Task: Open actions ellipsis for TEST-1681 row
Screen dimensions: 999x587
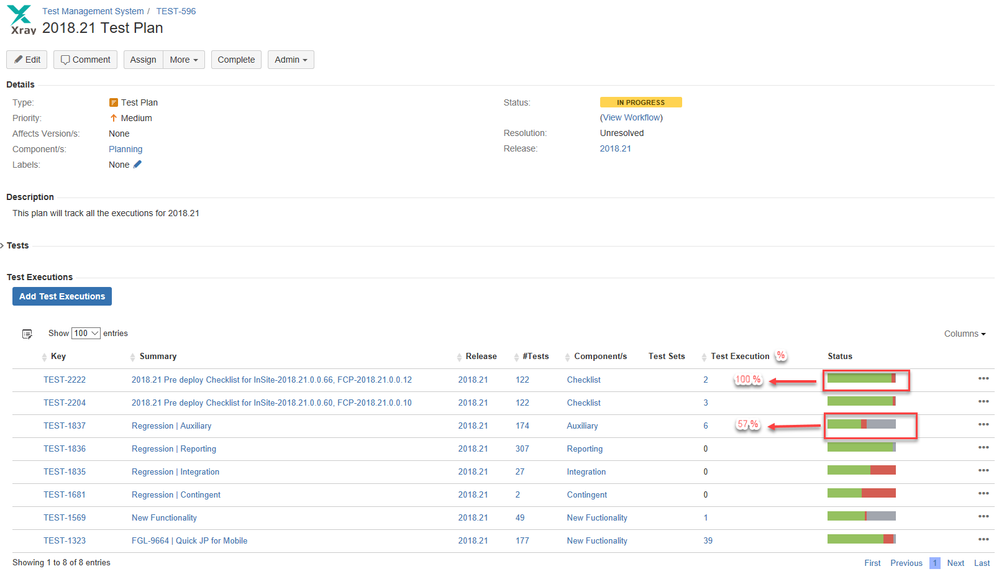Action: tap(983, 493)
